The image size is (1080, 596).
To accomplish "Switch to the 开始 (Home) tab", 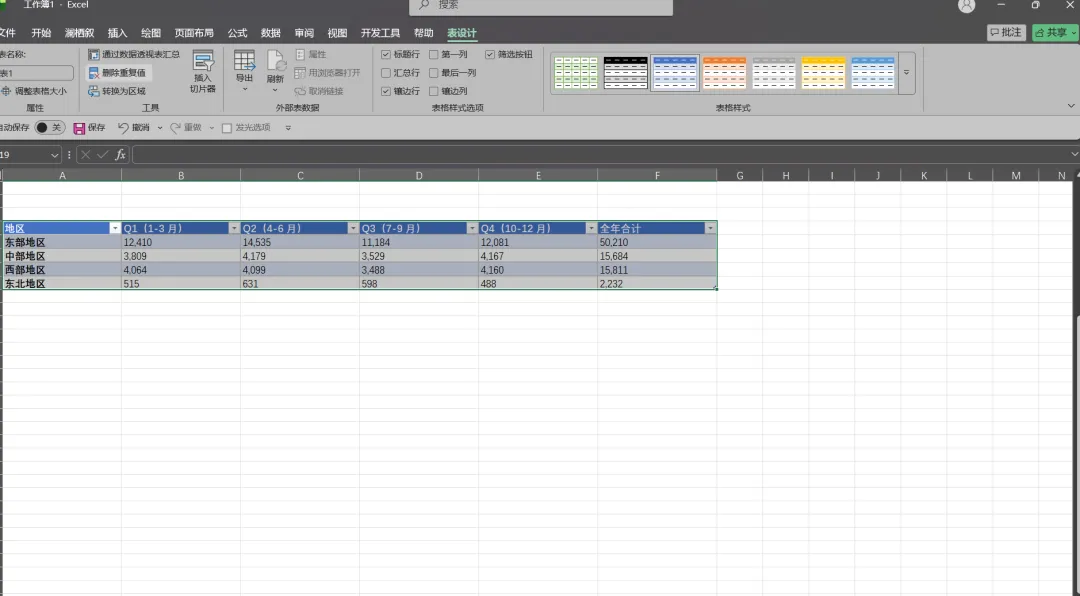I will (x=41, y=33).
